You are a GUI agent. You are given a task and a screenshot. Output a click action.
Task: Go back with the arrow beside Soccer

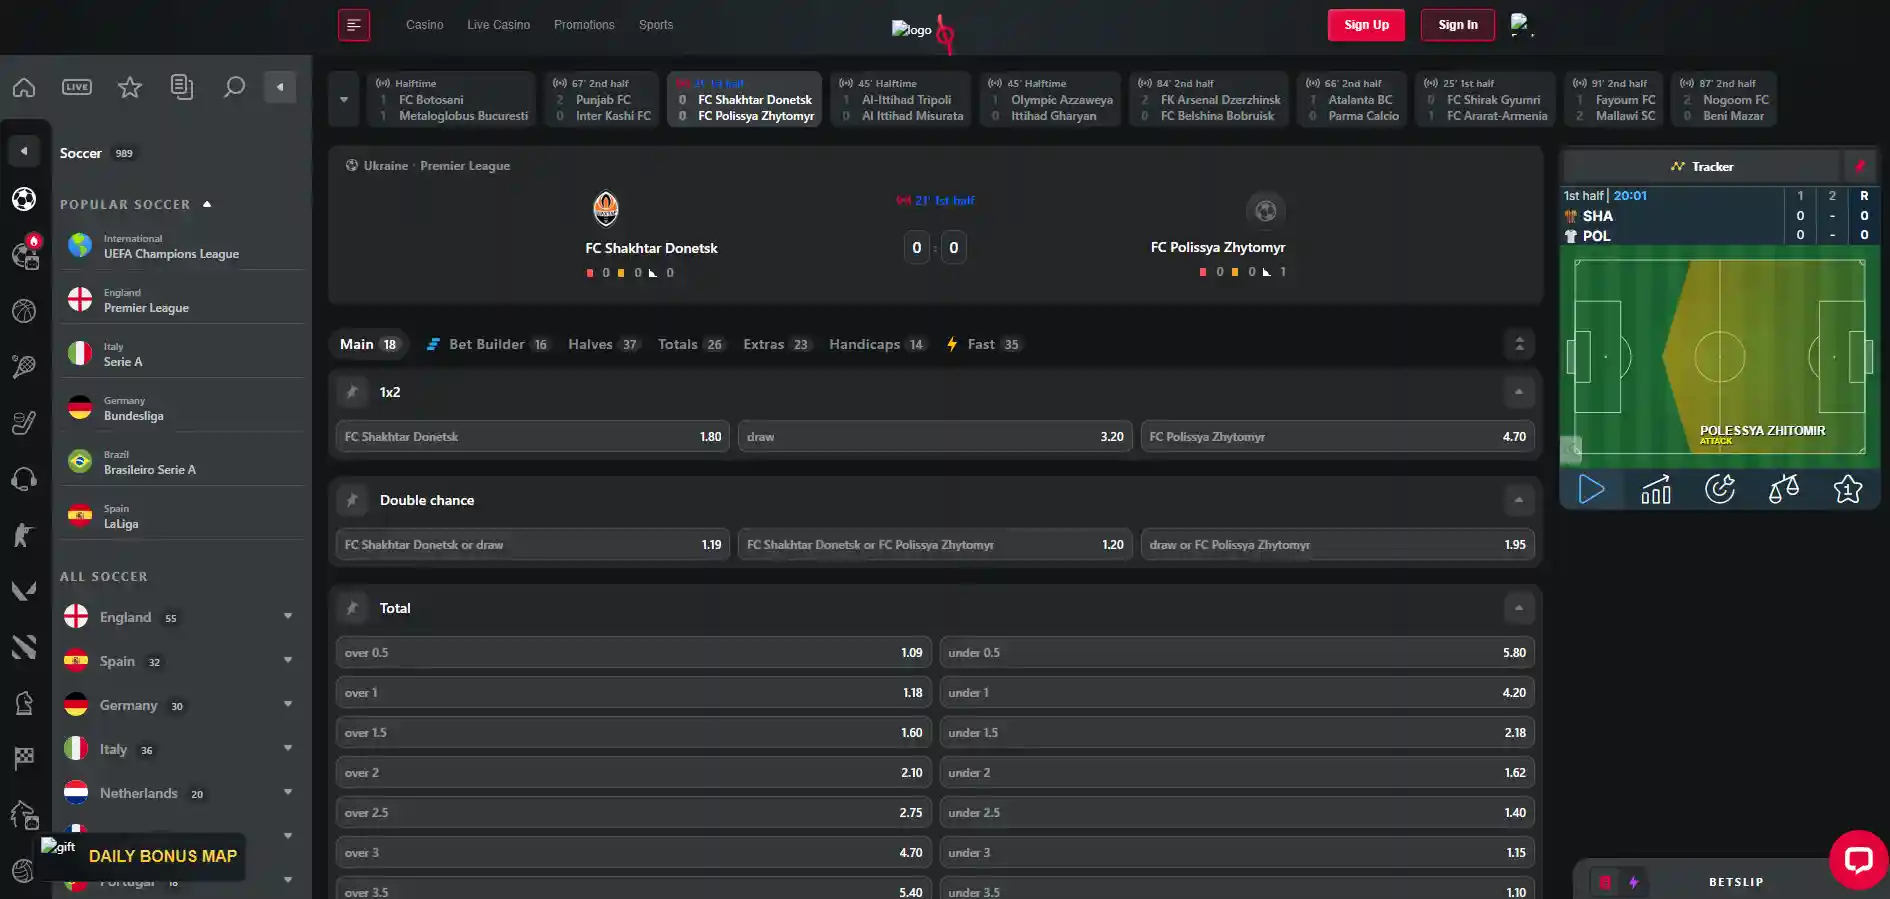pos(24,152)
